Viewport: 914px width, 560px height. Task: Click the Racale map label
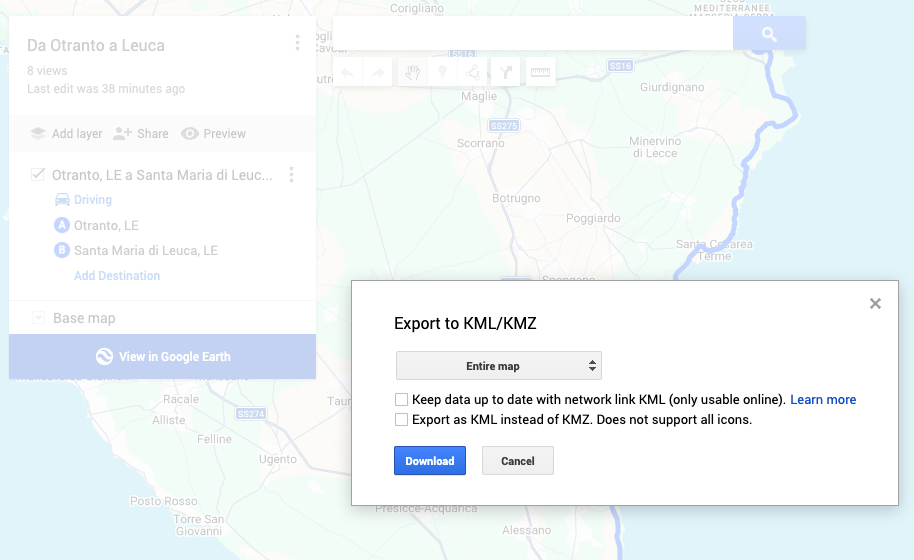(181, 399)
